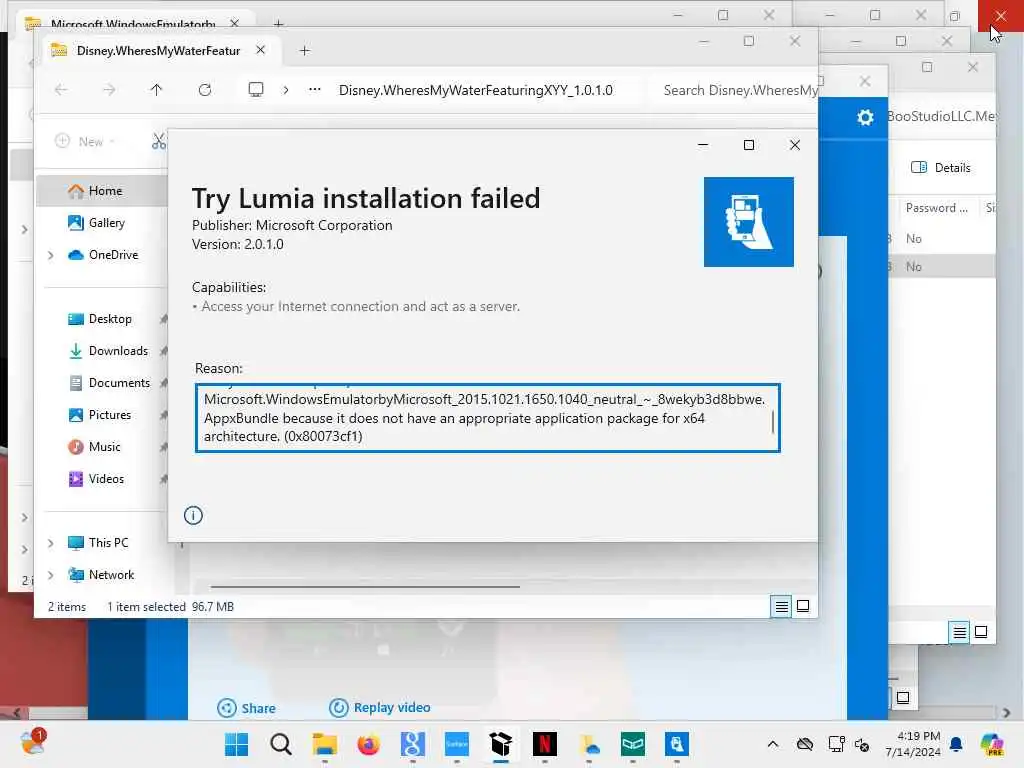Open Netflix from taskbar
Image resolution: width=1024 pixels, height=768 pixels.
pyautogui.click(x=545, y=744)
